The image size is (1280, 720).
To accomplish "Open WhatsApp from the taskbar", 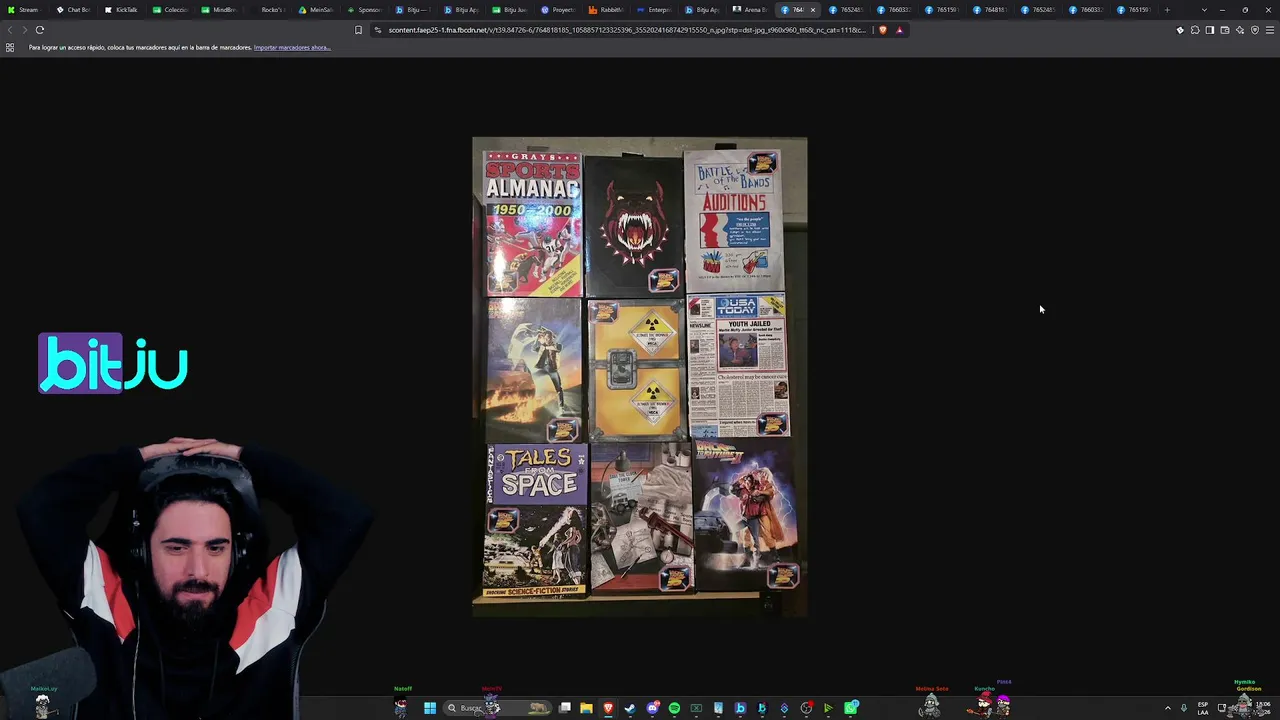I will [x=850, y=708].
